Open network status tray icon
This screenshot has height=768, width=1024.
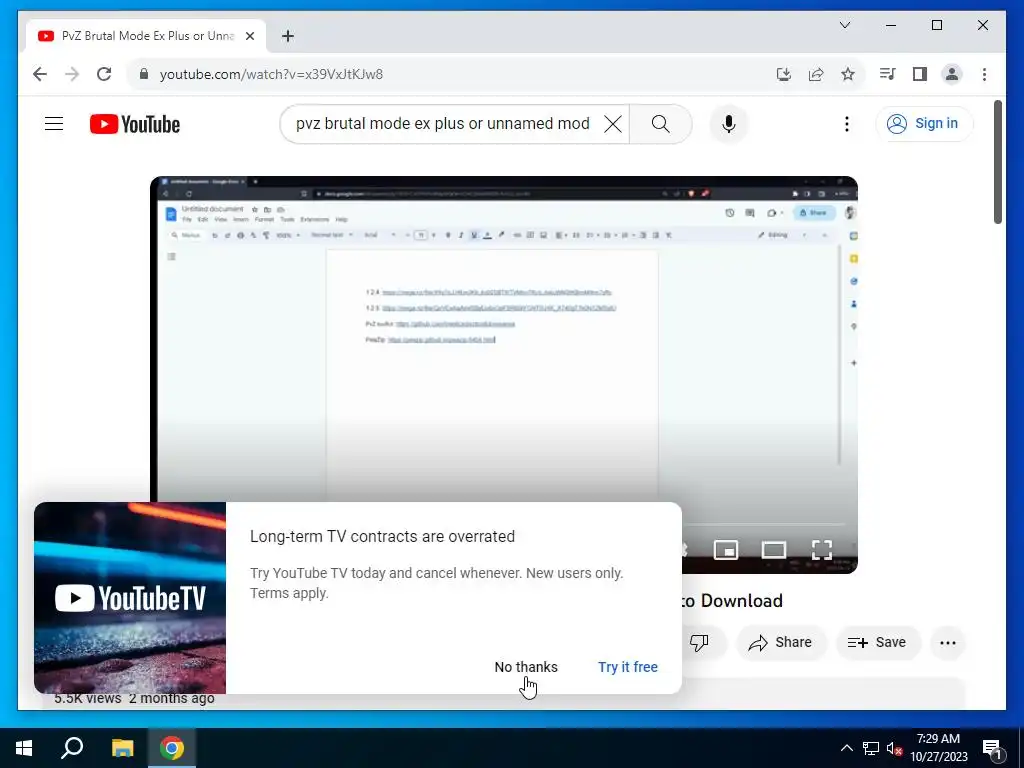871,748
